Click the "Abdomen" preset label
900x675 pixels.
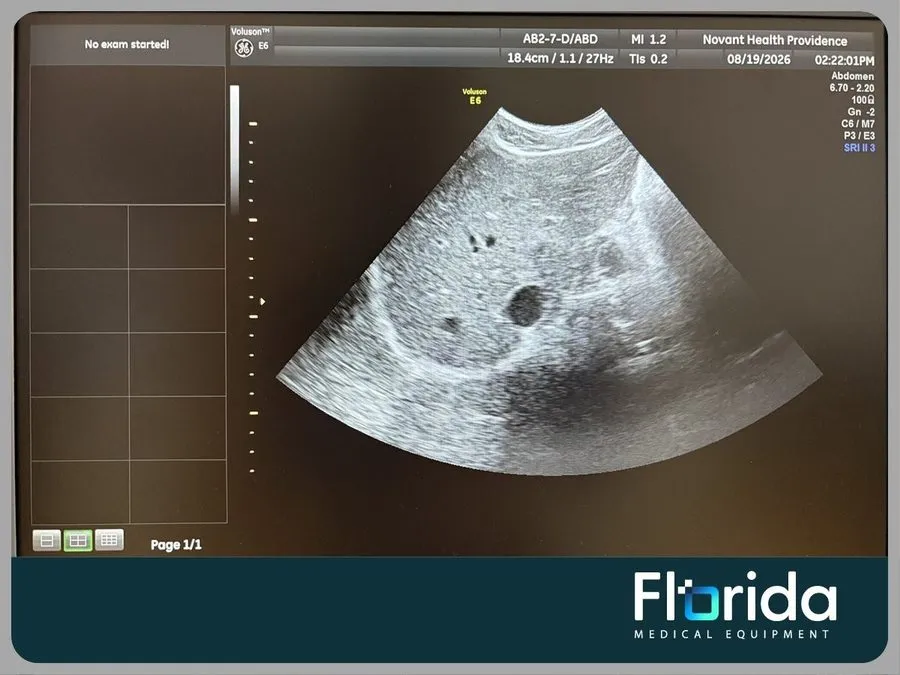click(852, 76)
